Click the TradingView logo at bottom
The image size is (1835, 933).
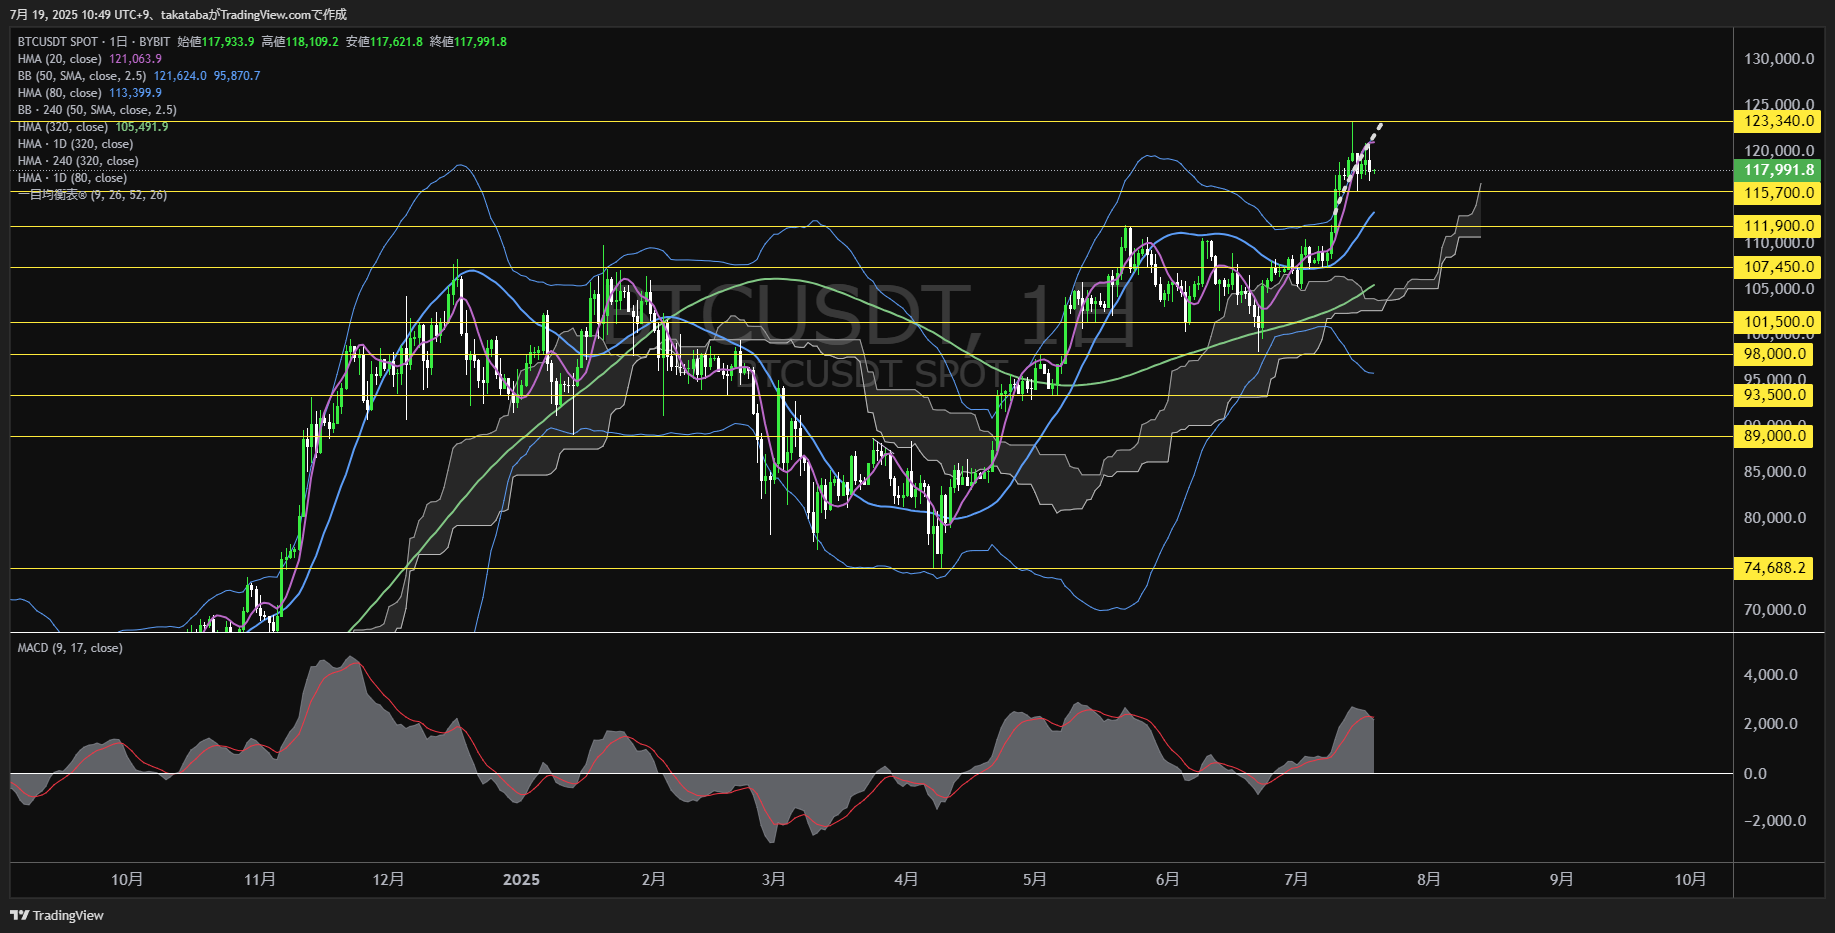(57, 915)
